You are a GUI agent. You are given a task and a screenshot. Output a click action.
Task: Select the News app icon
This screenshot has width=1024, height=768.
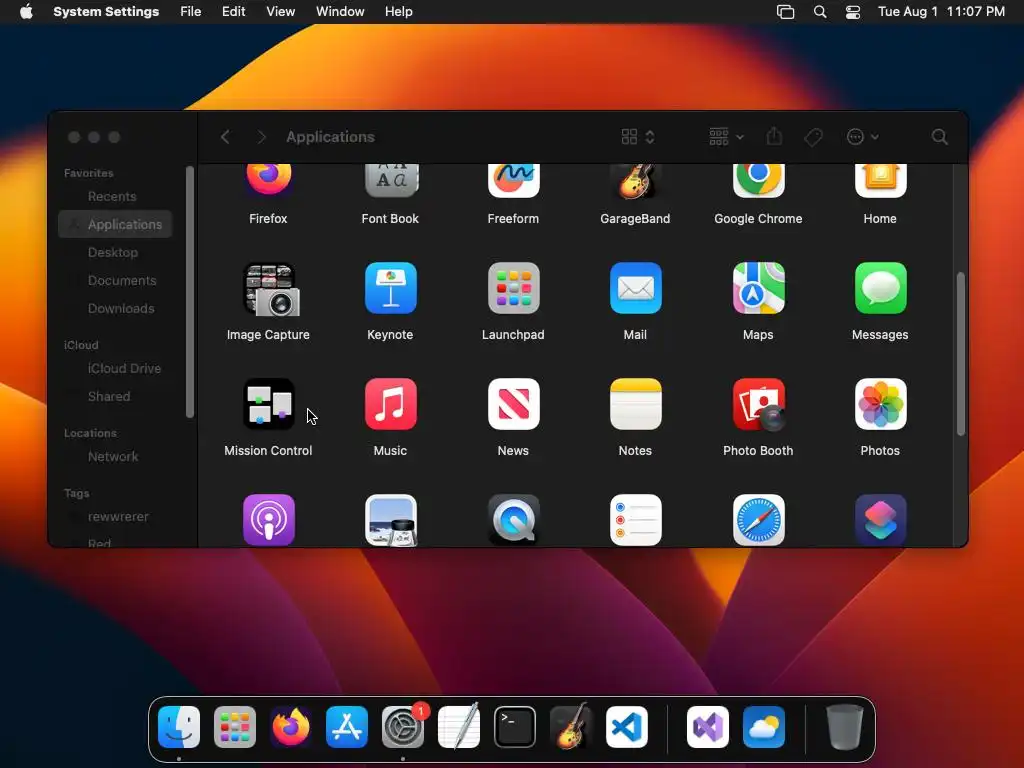point(513,404)
